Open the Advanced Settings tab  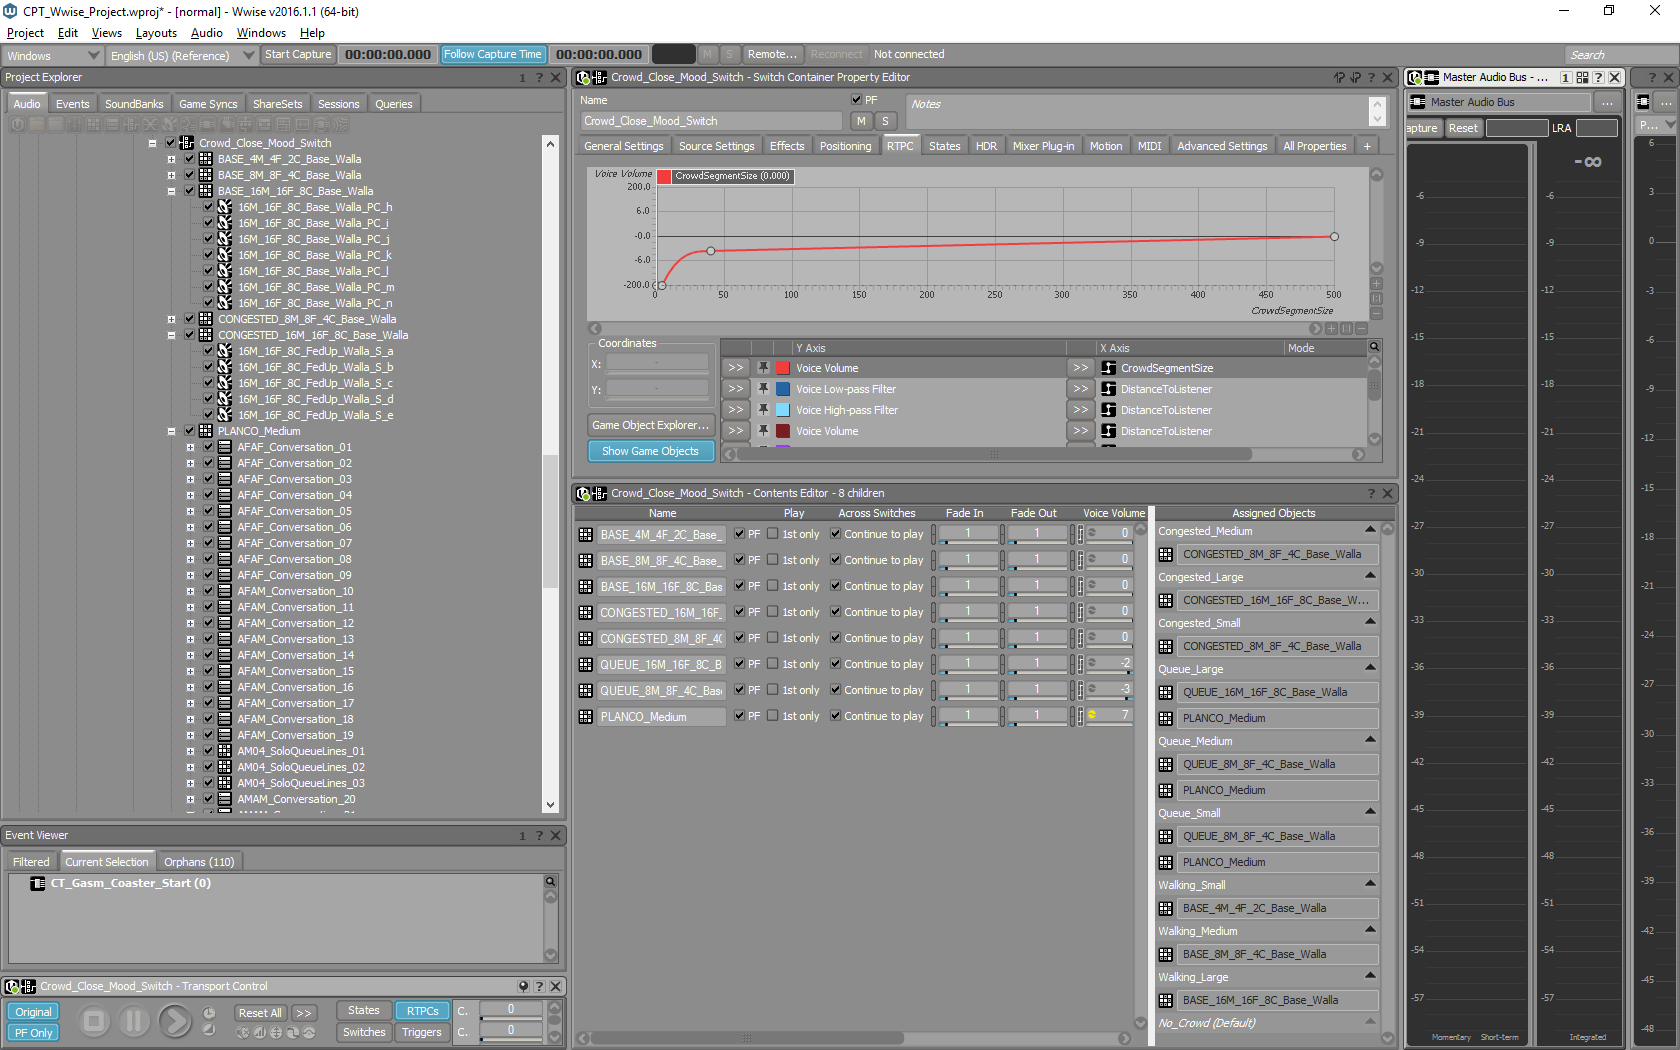tap(1222, 146)
